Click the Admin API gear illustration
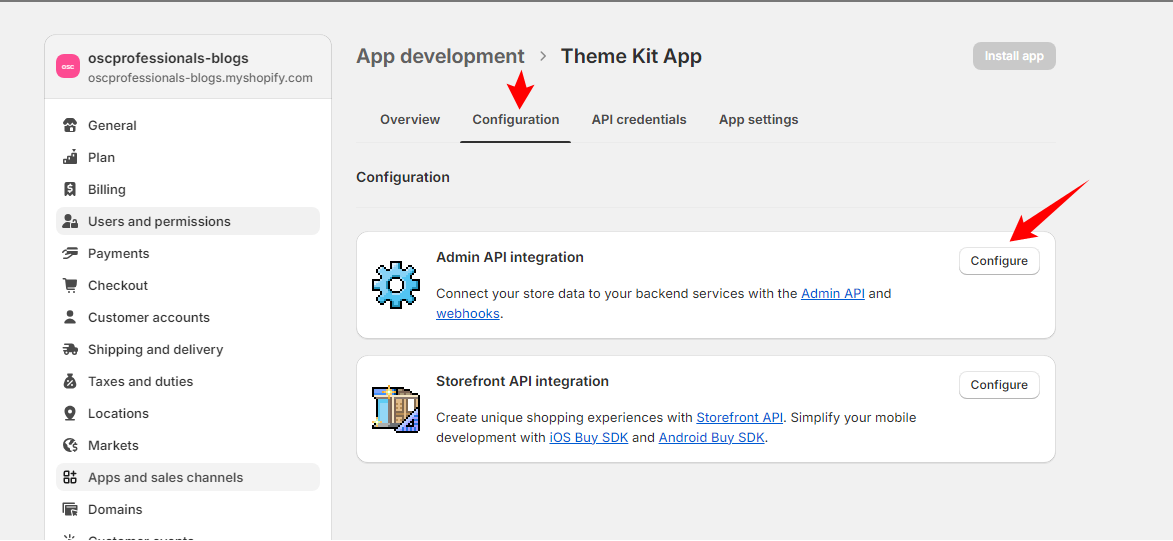1173x541 pixels. pos(395,285)
